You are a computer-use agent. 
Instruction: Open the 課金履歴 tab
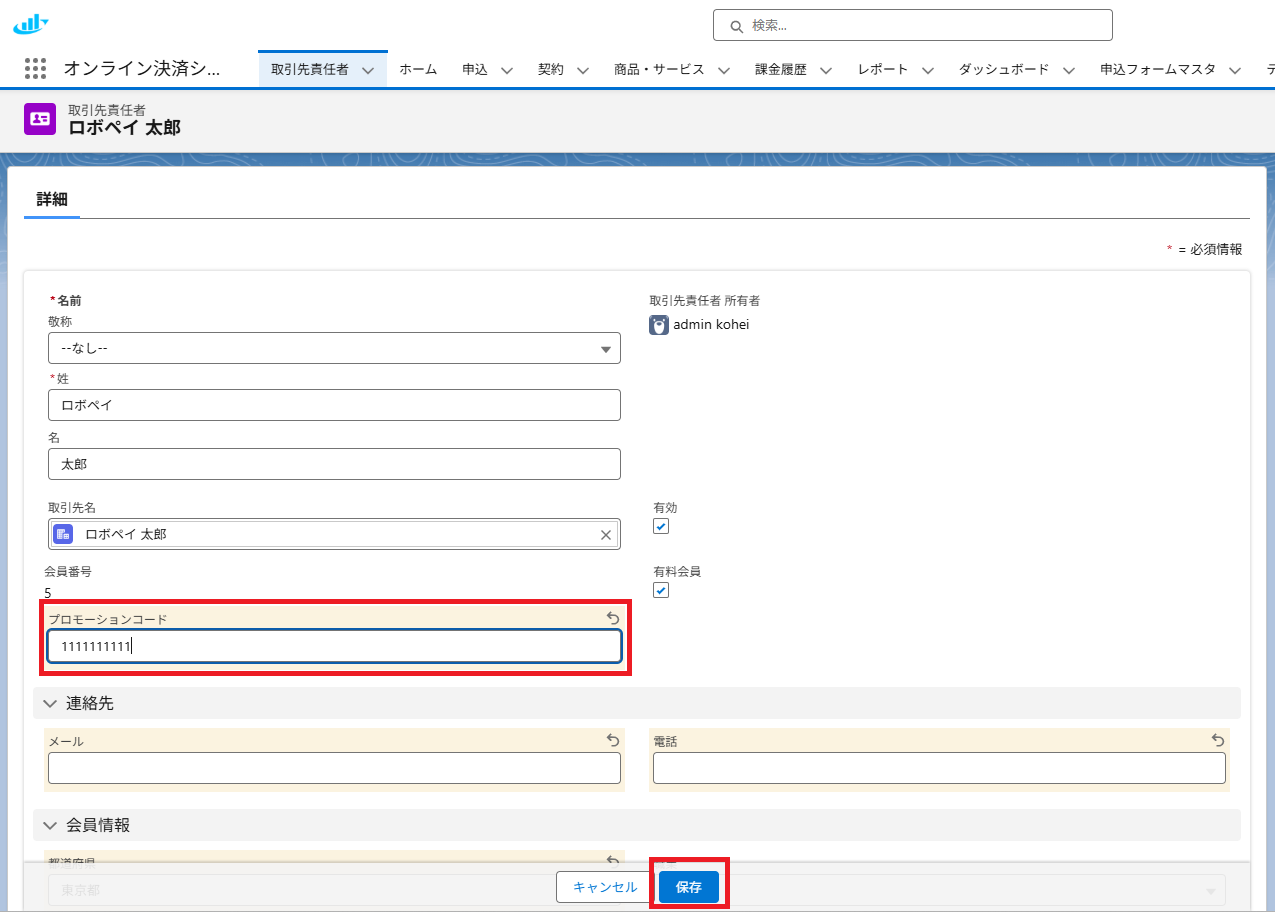click(780, 70)
